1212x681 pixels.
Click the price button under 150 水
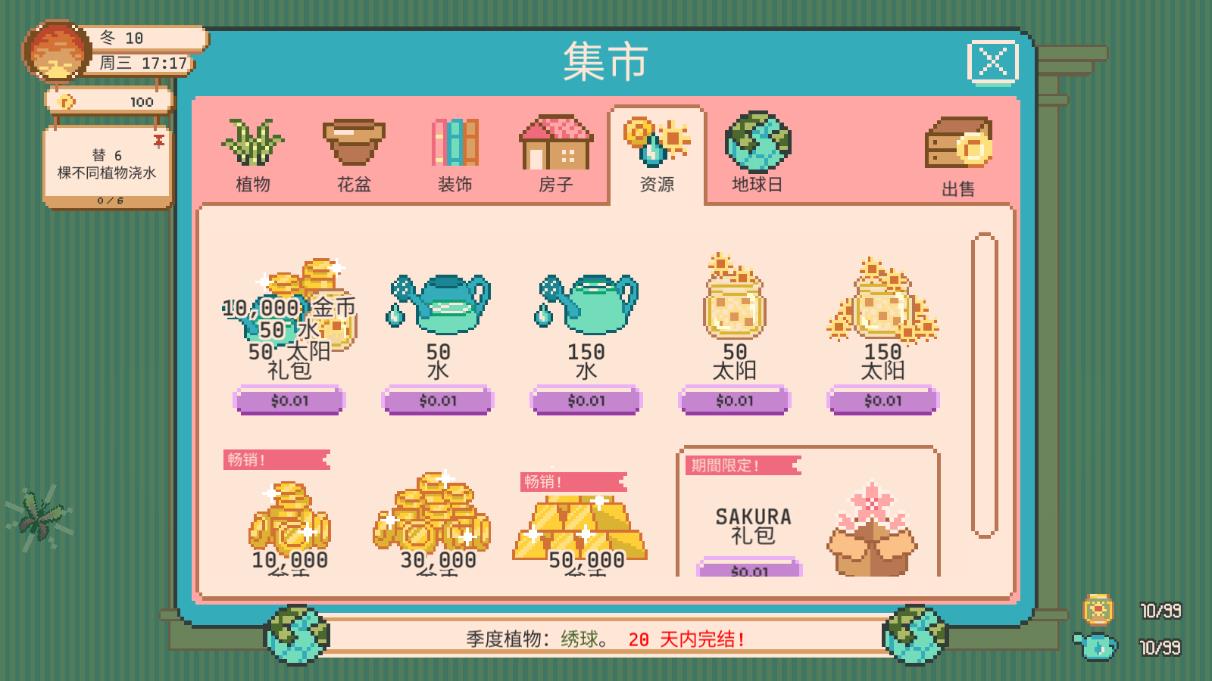(x=586, y=400)
